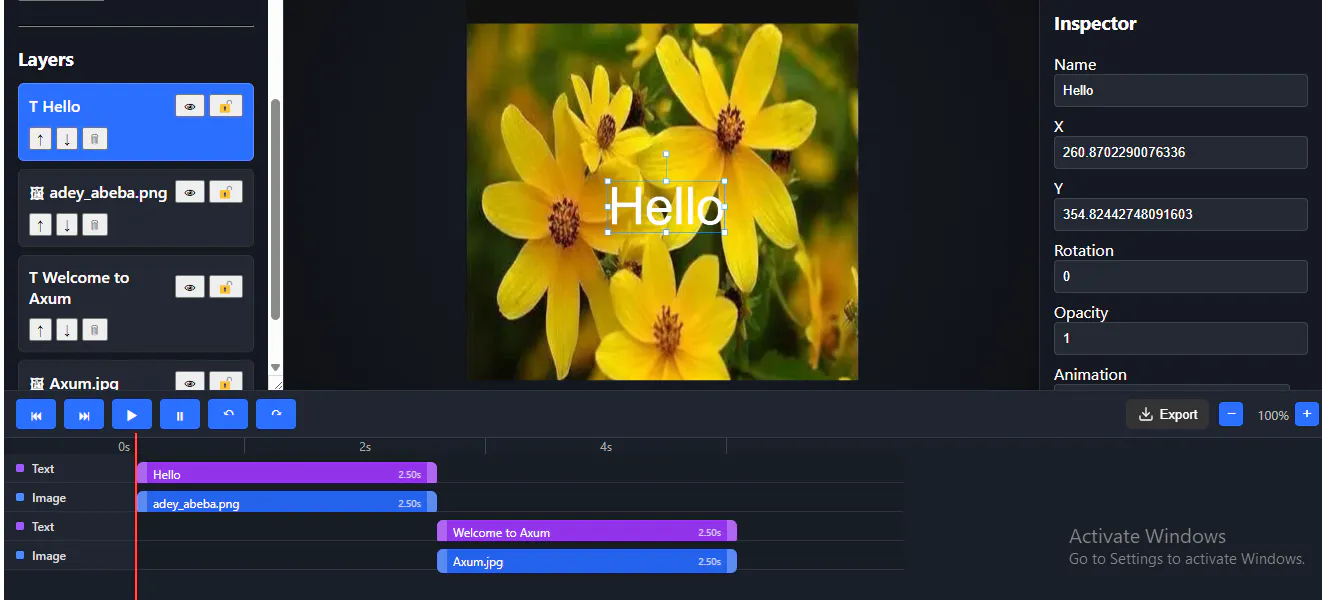Toggle lock on Welcome to Axum layer
The width and height of the screenshot is (1322, 600).
(226, 287)
